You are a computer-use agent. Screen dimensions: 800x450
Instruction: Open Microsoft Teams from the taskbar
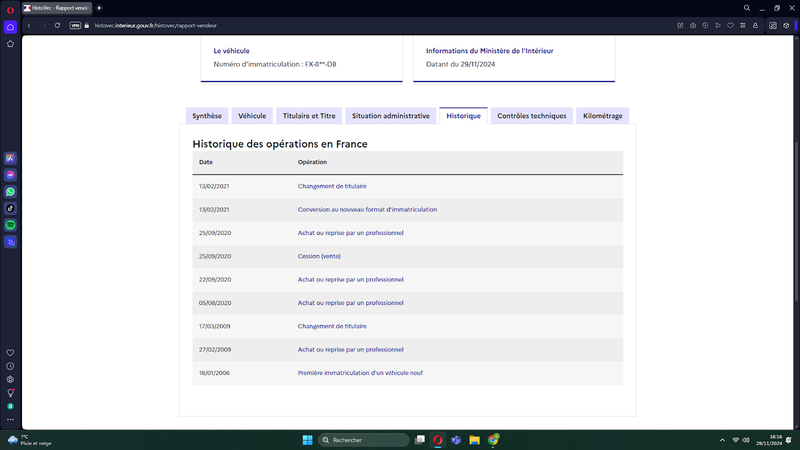pos(456,440)
